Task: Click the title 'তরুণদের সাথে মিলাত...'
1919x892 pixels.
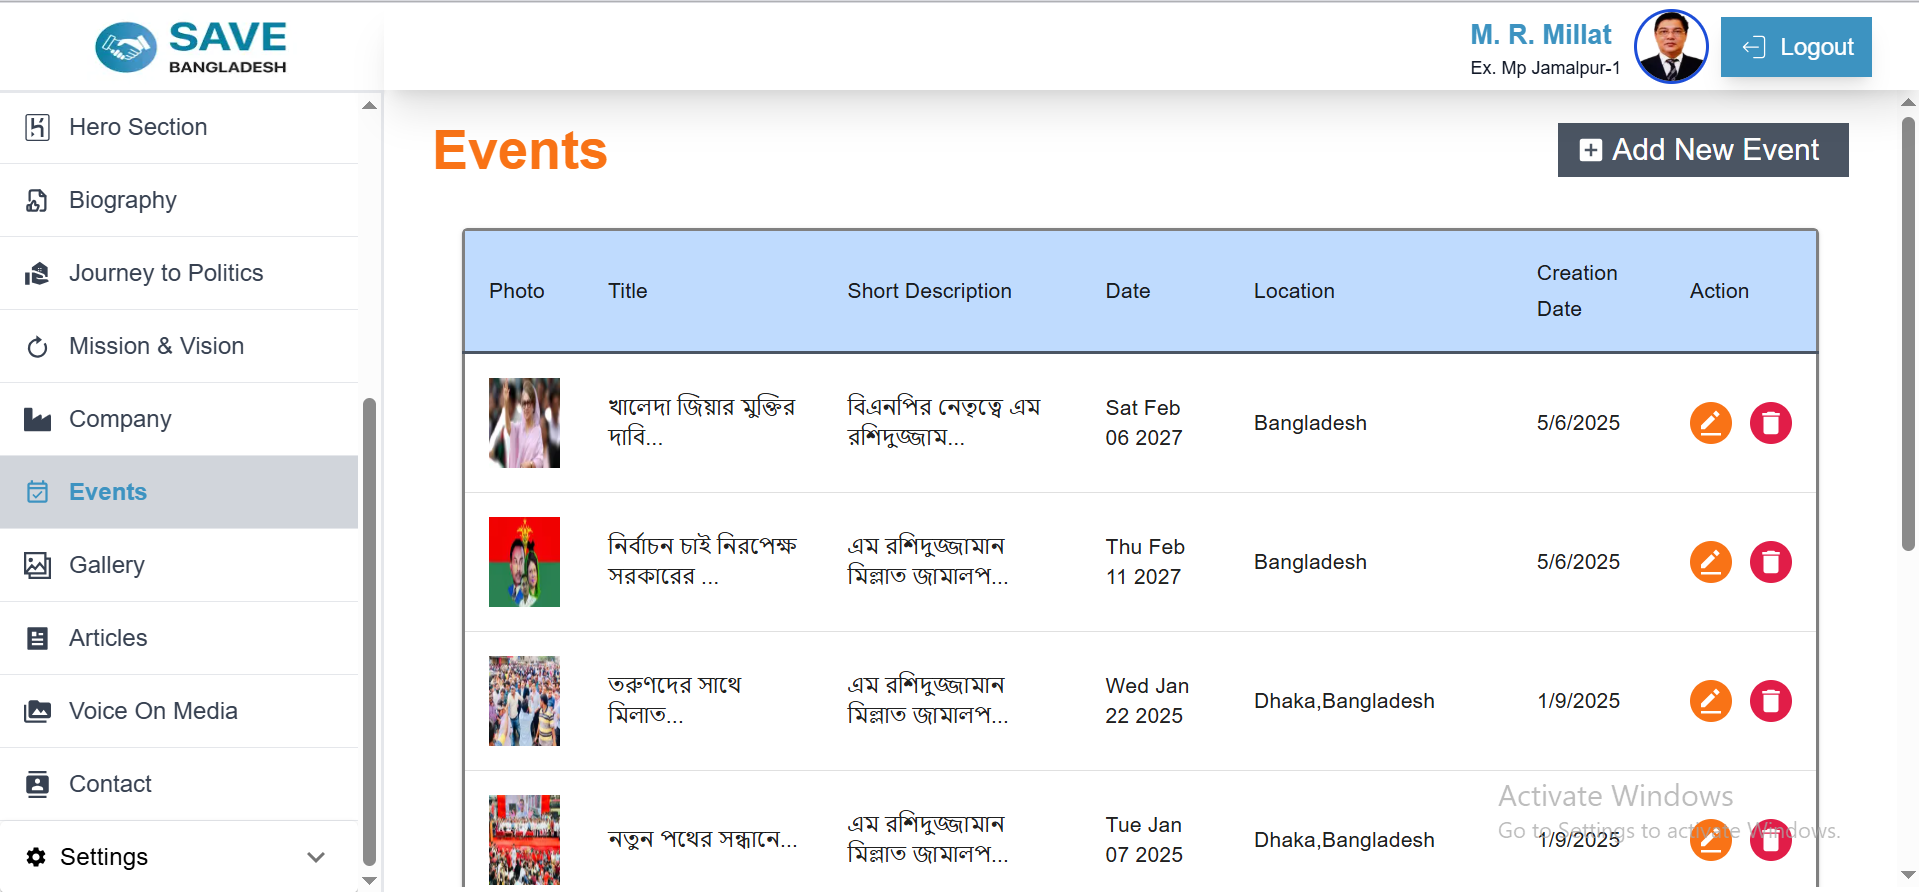Action: point(674,700)
